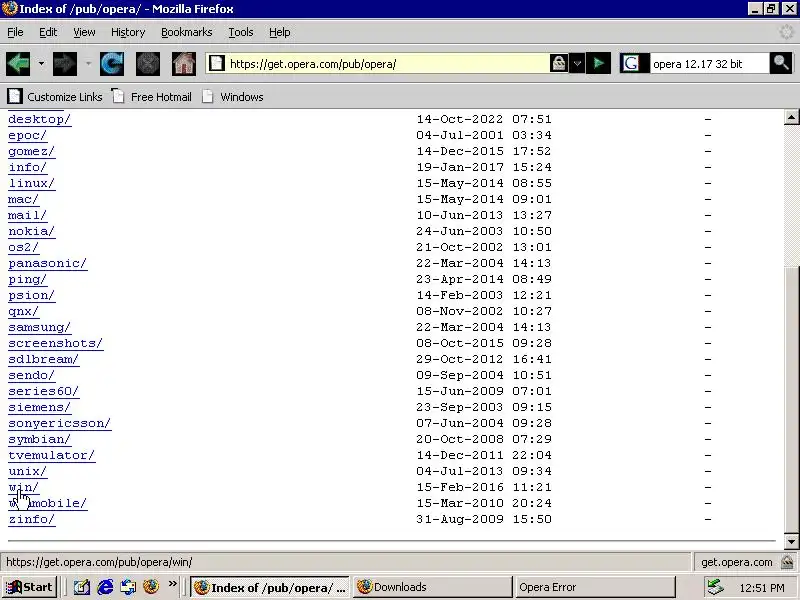
Task: Open the desktop/ directory link
Action: pyautogui.click(x=40, y=119)
